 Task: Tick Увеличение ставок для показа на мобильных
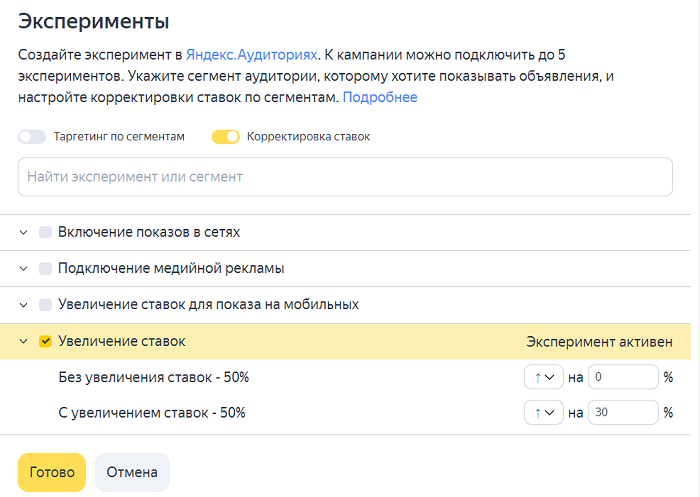(45, 305)
